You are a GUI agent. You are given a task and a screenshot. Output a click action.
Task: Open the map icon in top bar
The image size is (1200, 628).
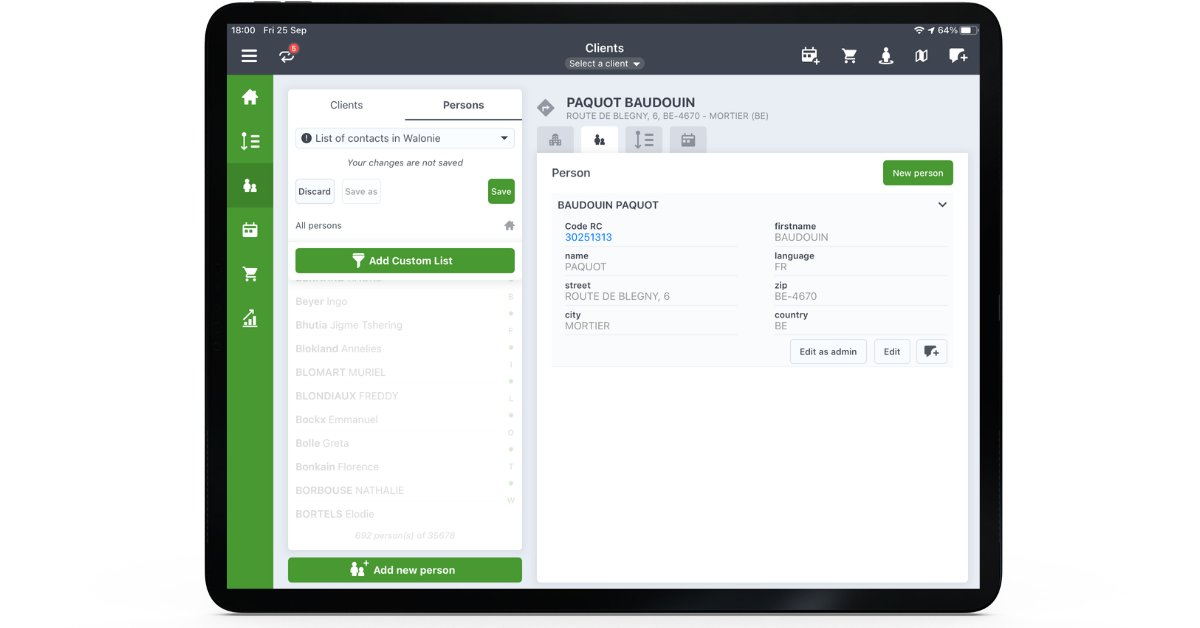[921, 56]
